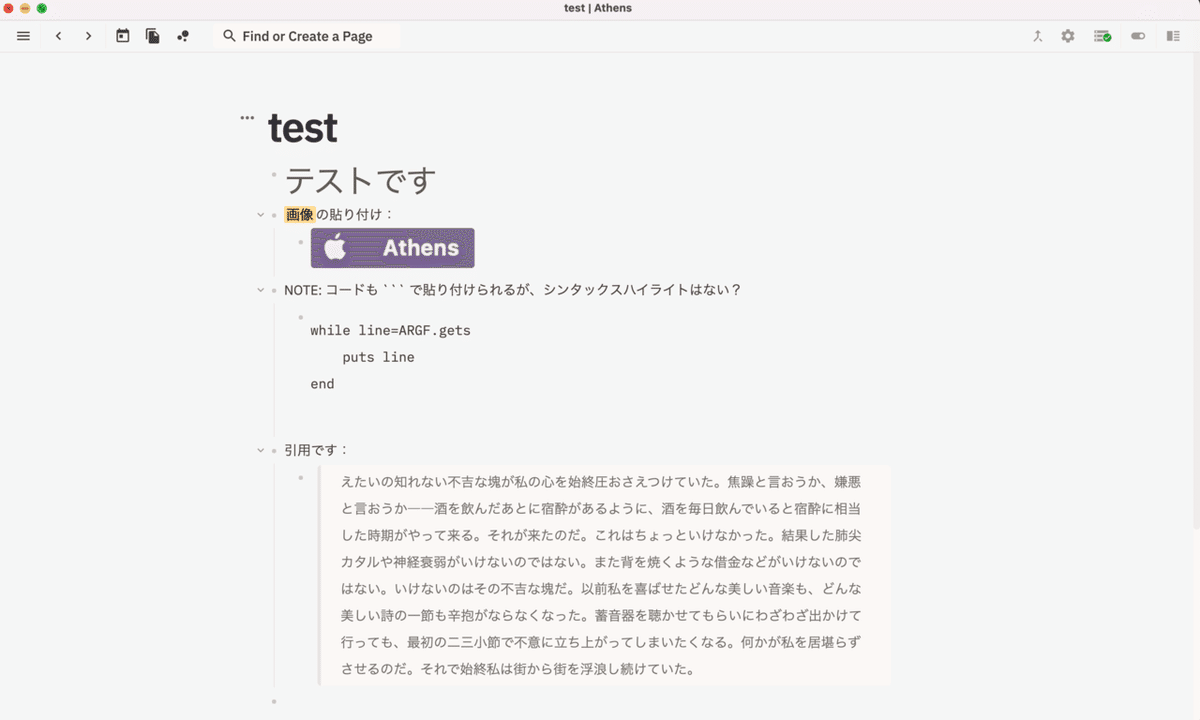Toggle the right sidebar panel icon

(1172, 36)
